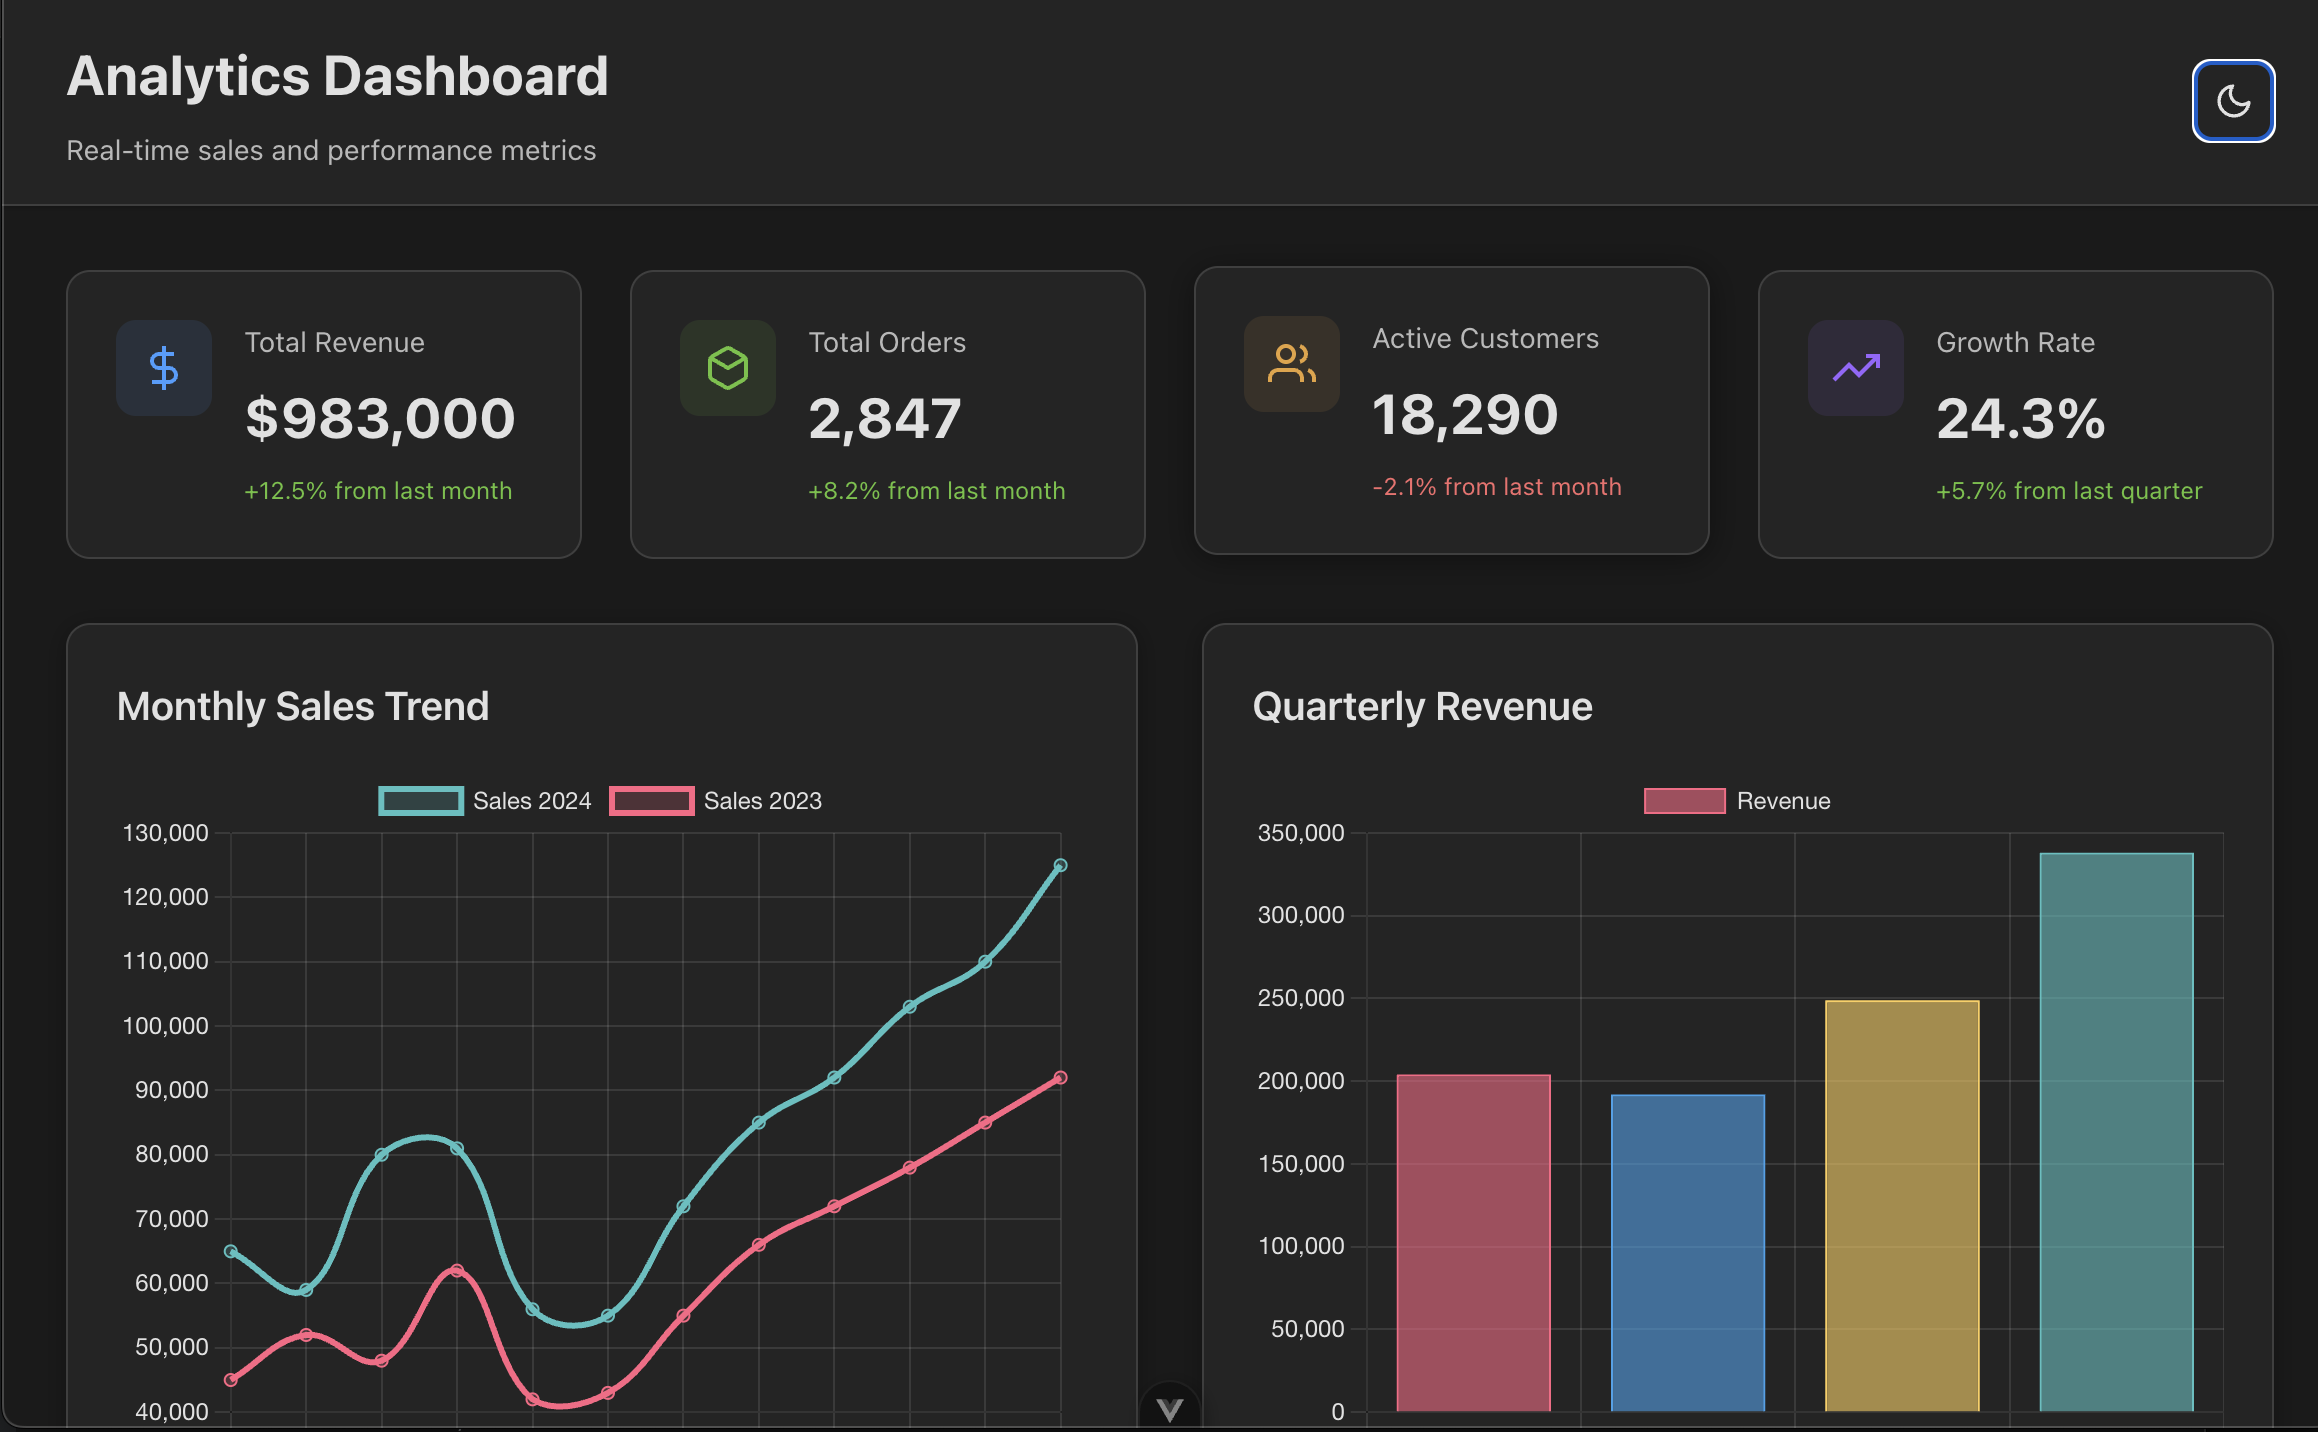Viewport: 2318px width, 1432px height.
Task: Click the dollar sign revenue icon
Action: 164,368
